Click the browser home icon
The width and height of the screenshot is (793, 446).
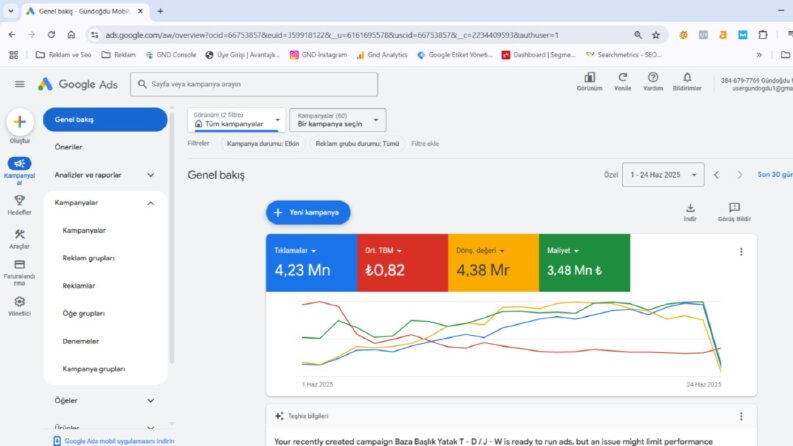coord(71,35)
